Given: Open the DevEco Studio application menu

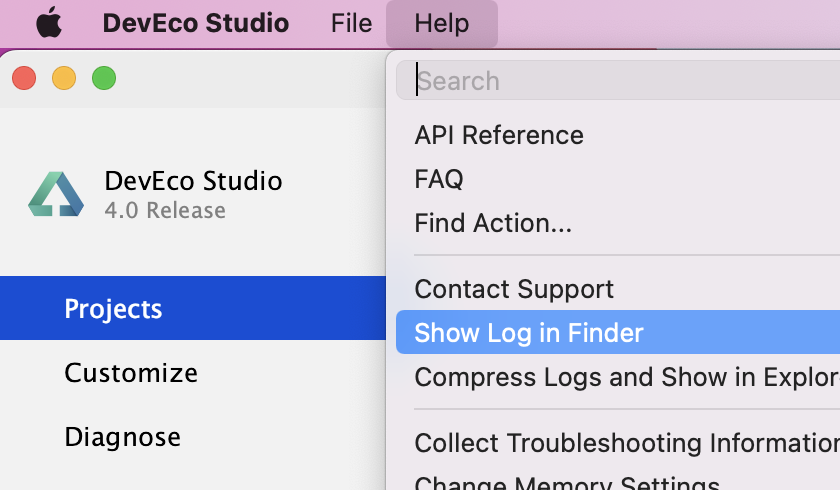Looking at the screenshot, I should (x=196, y=23).
